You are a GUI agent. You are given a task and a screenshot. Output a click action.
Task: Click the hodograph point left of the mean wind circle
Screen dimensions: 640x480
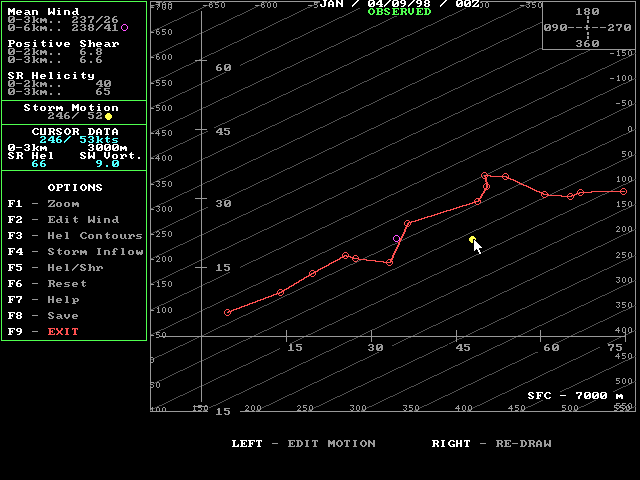(389, 262)
